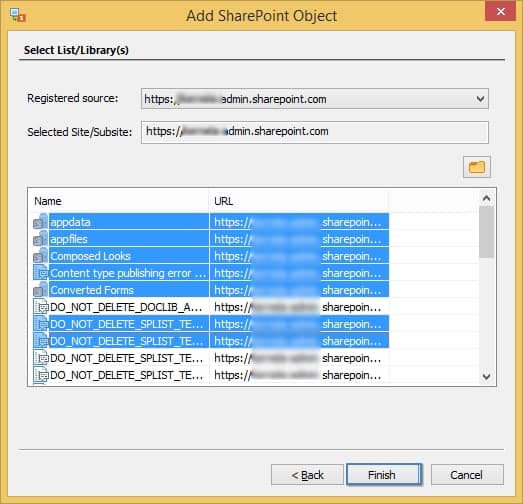Click the Finish button

tap(384, 474)
